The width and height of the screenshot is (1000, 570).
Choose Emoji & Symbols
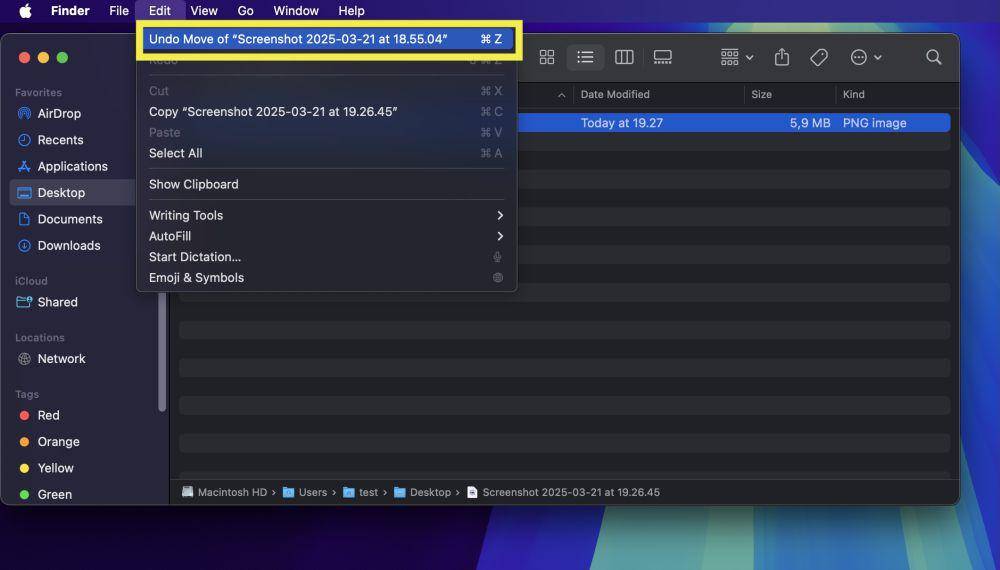pos(327,277)
